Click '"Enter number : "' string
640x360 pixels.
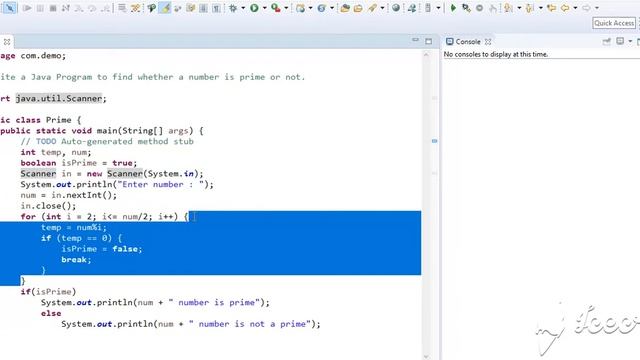[x=160, y=184]
